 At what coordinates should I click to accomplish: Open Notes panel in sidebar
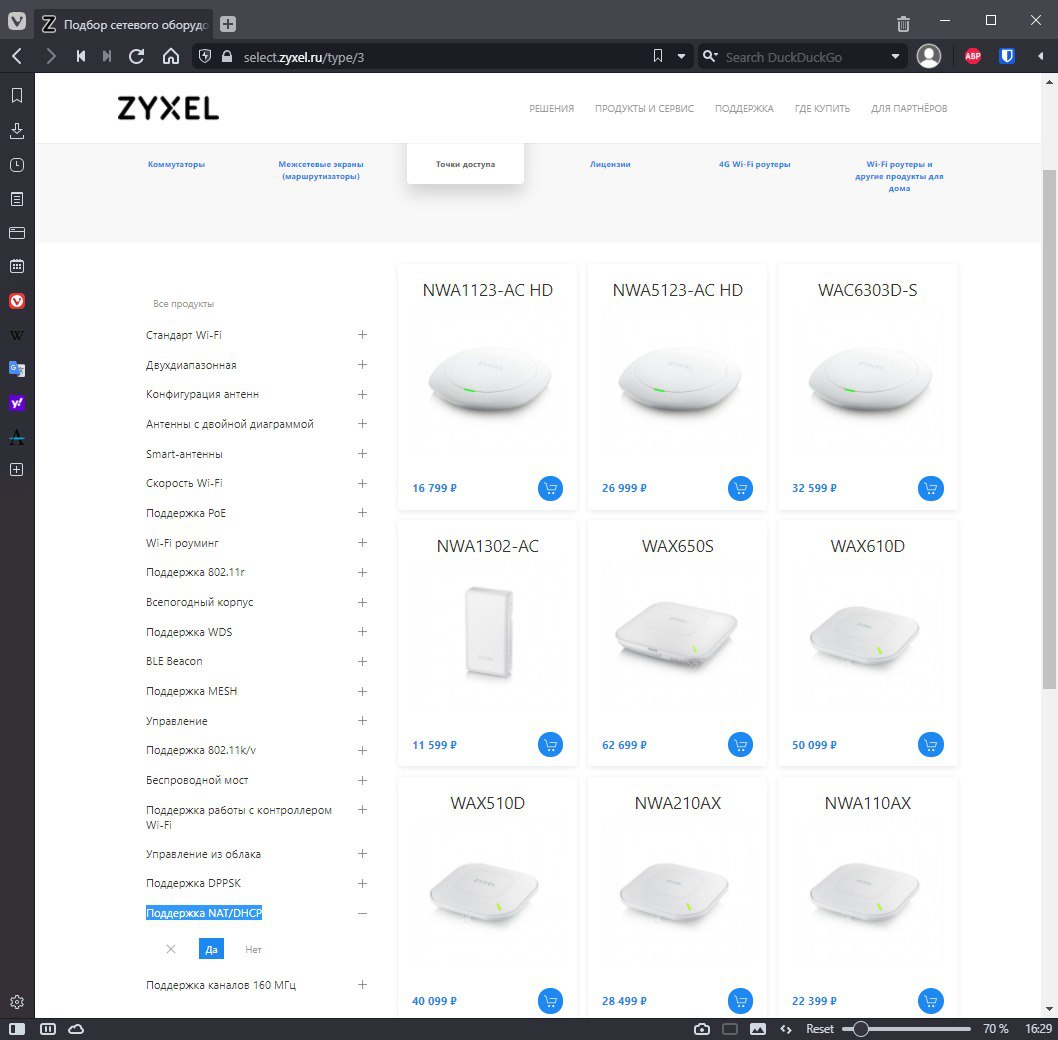[17, 199]
